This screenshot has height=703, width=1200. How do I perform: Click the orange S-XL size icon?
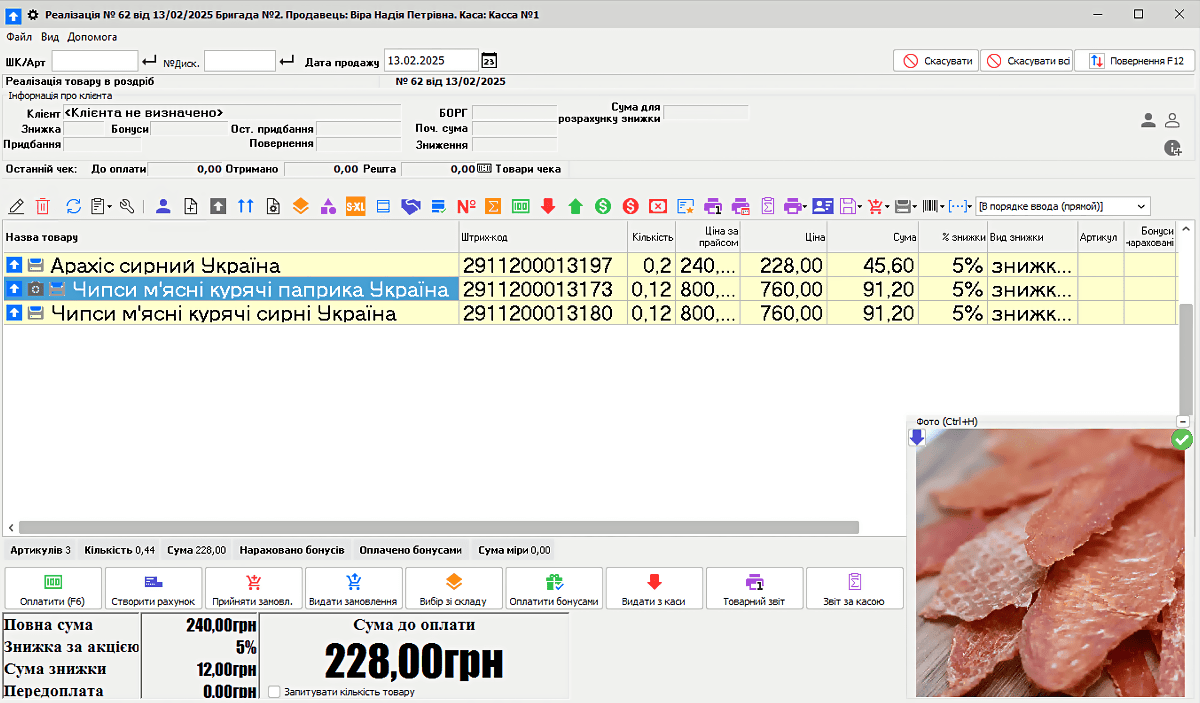tap(355, 206)
